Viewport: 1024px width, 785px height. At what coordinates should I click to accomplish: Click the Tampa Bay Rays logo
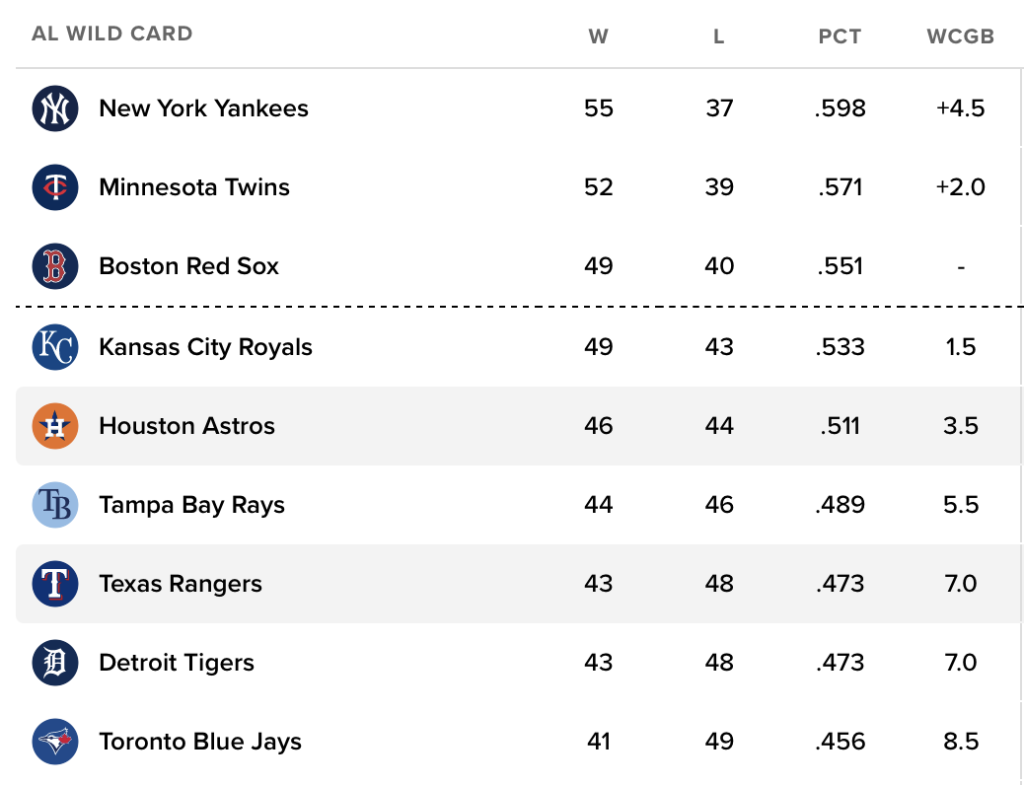55,505
